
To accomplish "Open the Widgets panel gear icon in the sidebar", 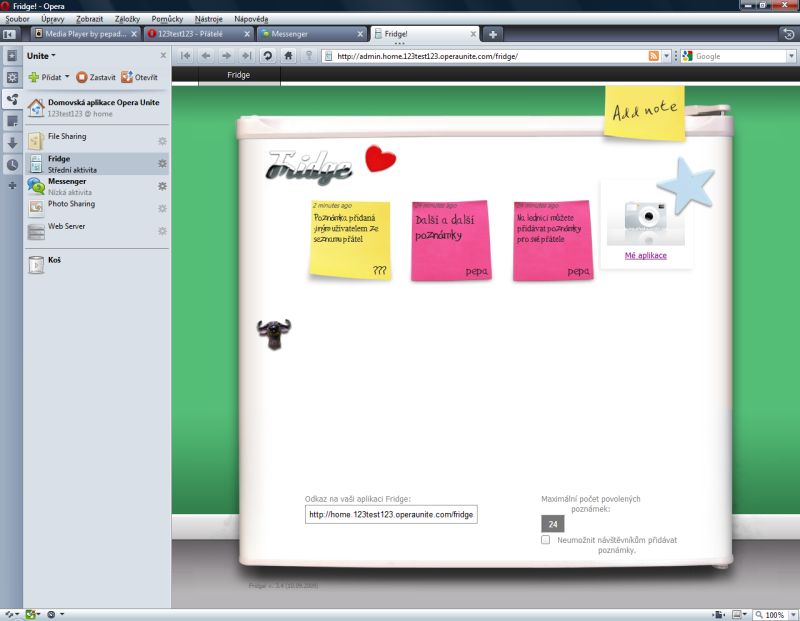I will pyautogui.click(x=12, y=78).
